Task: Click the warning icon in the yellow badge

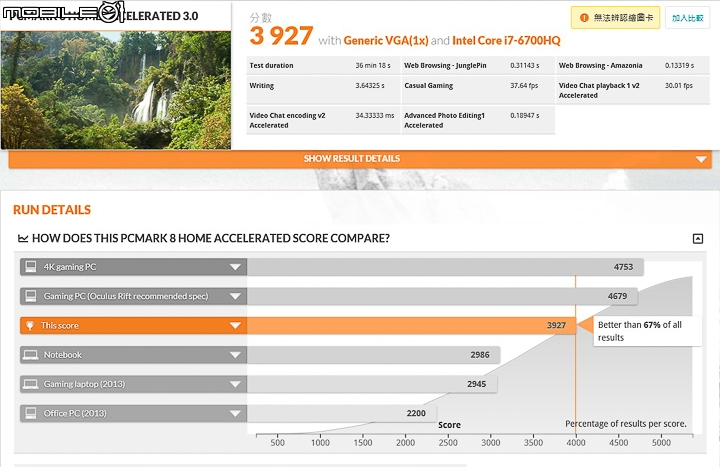Action: tap(584, 18)
